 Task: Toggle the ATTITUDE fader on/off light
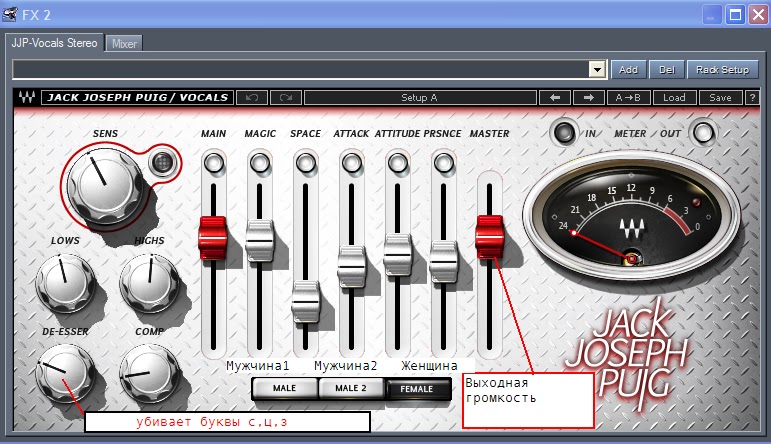point(397,163)
